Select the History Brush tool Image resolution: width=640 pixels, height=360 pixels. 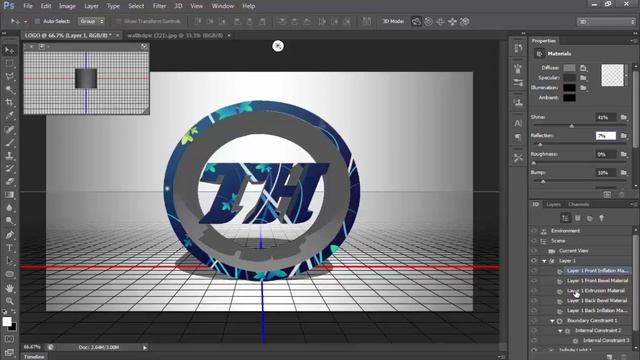tap(9, 169)
